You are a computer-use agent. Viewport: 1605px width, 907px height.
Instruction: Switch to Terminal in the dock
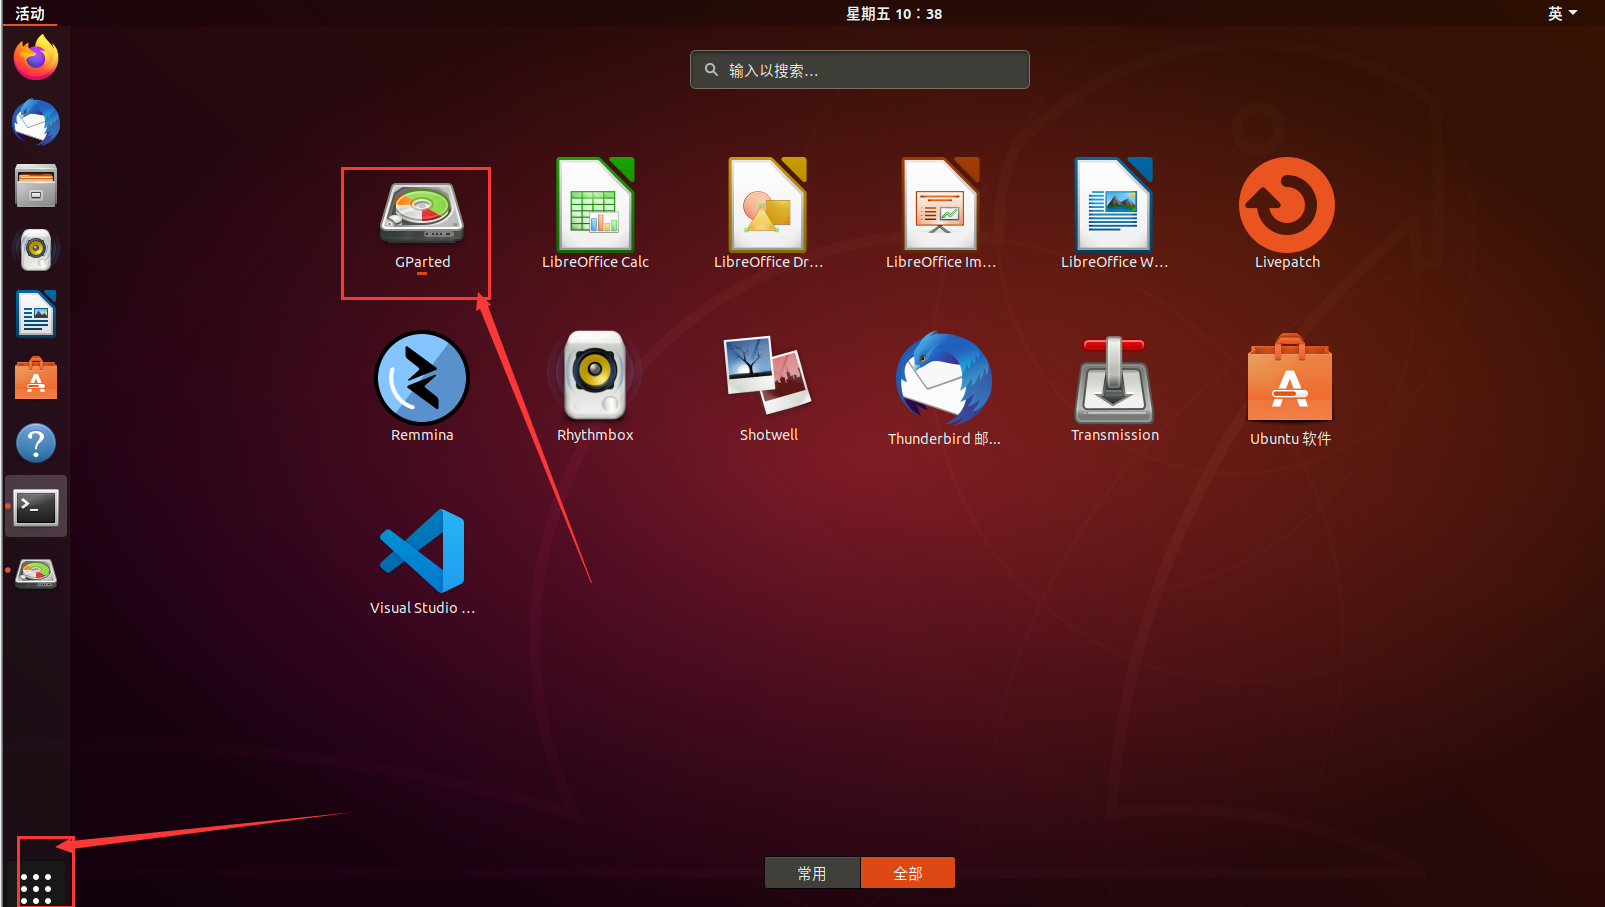36,507
